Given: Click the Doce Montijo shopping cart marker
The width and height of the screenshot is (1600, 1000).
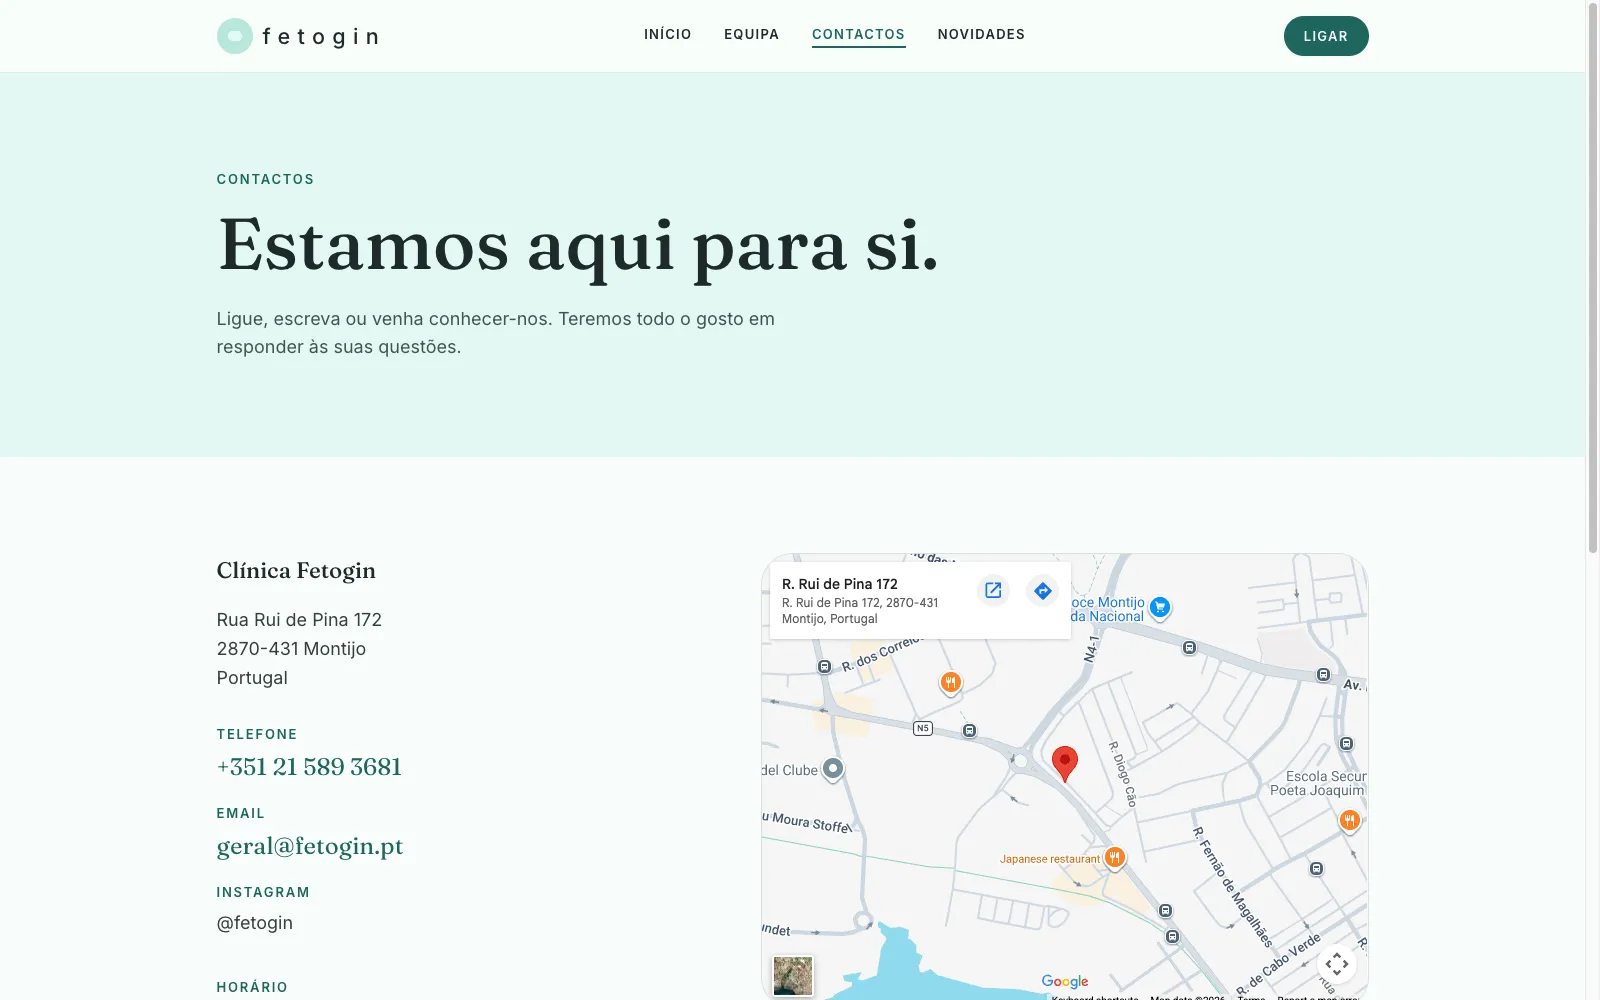Looking at the screenshot, I should pos(1160,607).
